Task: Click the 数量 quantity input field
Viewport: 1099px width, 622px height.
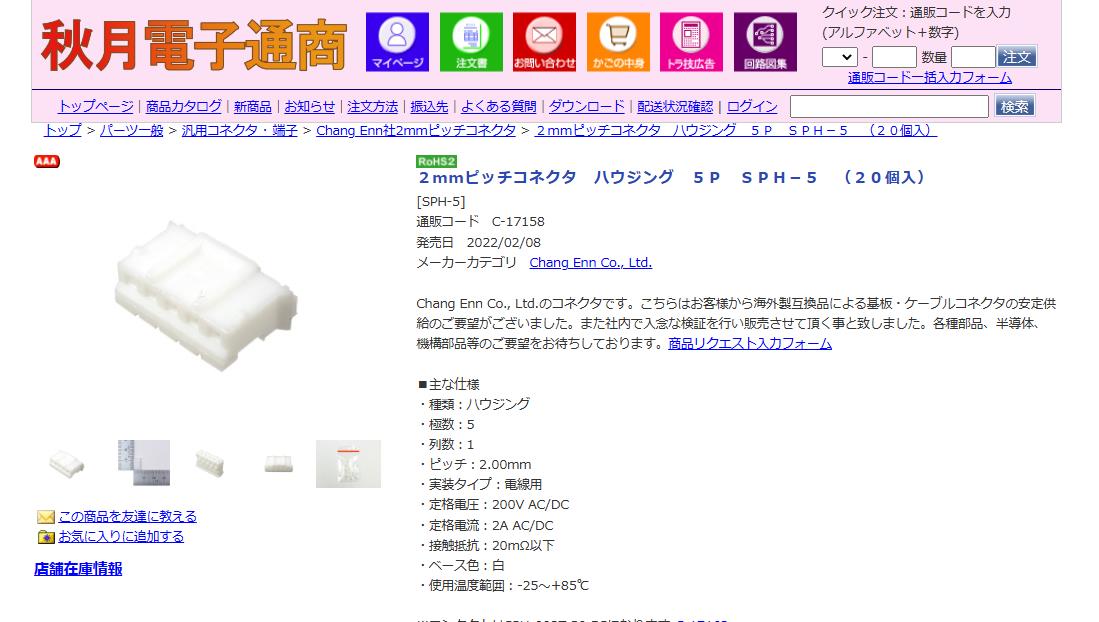Action: [x=973, y=57]
